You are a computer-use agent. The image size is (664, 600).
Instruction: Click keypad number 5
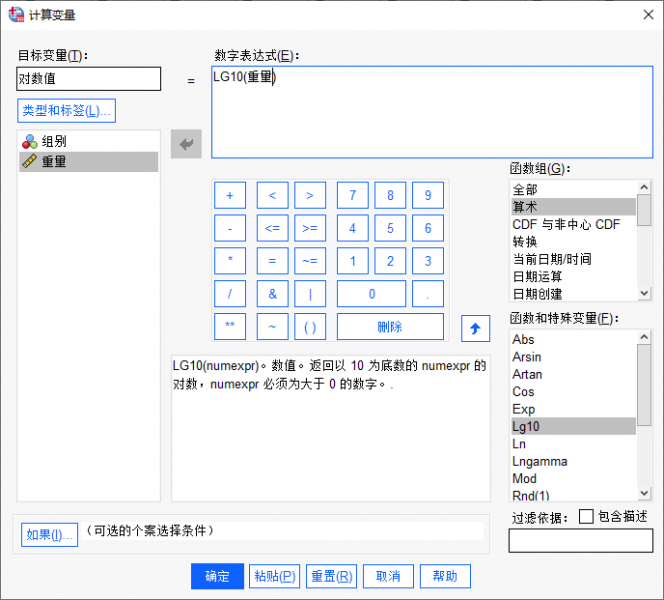point(390,228)
